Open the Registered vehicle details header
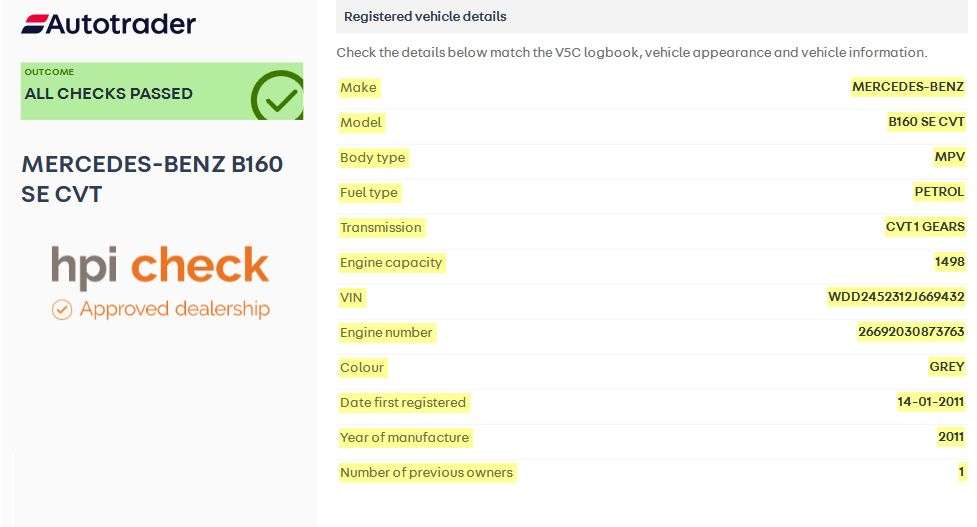The height and width of the screenshot is (527, 977). click(x=425, y=16)
